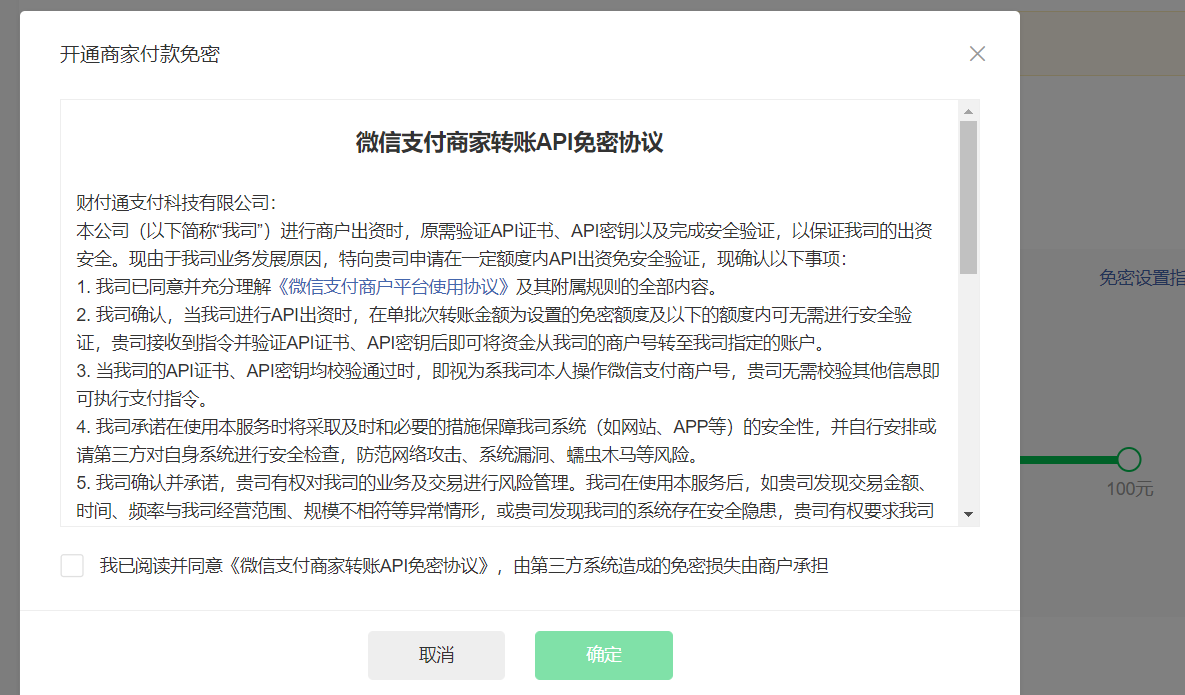Close the 开通商家付款免密 dialog
The width and height of the screenshot is (1185, 695).
[x=977, y=54]
